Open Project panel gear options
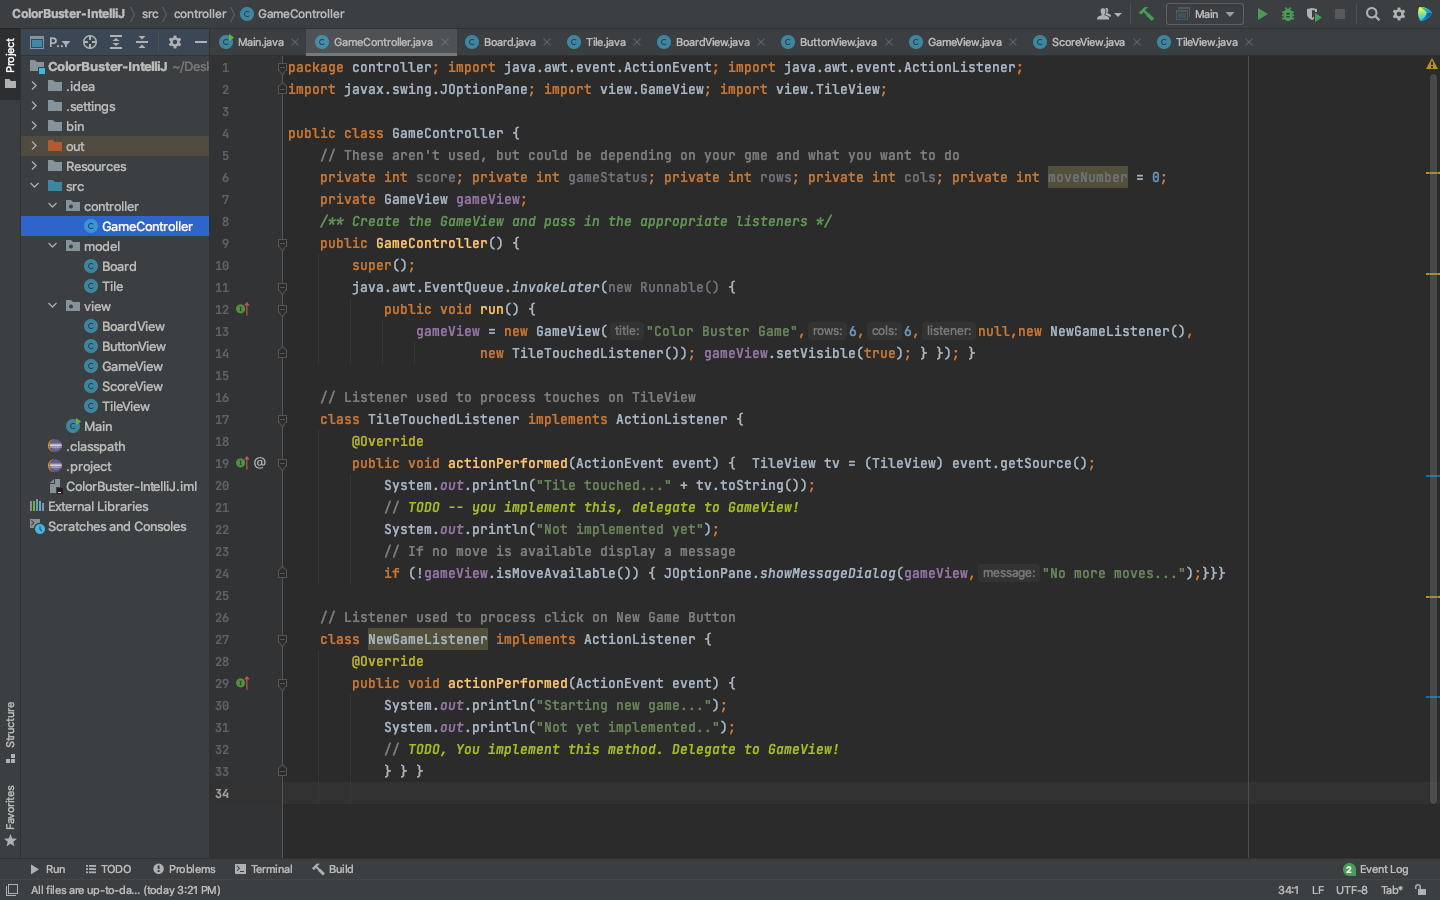Screen dimensions: 1440x900 pos(175,42)
